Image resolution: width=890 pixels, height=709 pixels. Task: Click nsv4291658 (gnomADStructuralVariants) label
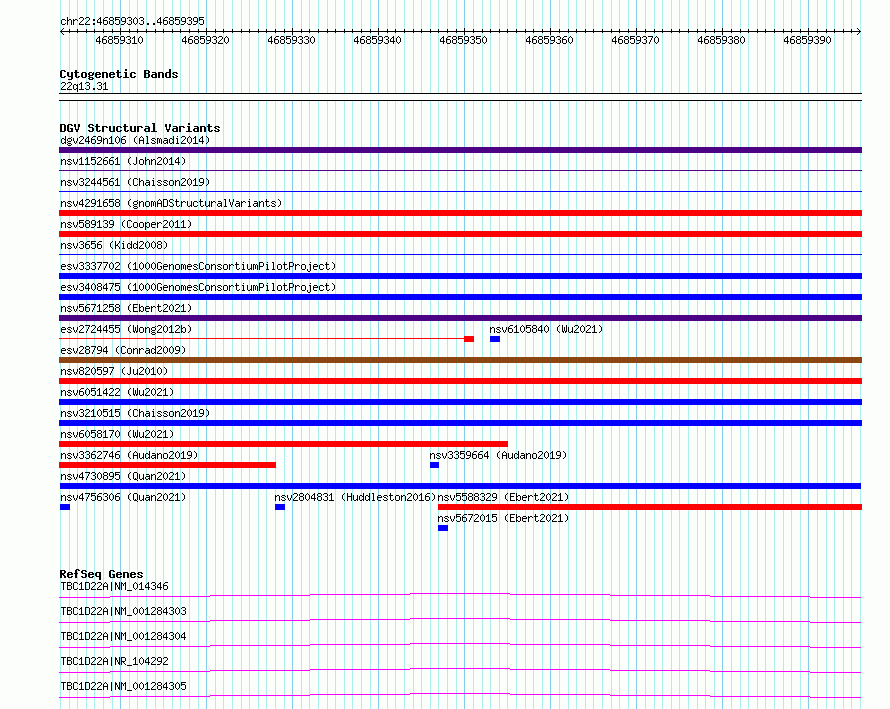coord(171,203)
